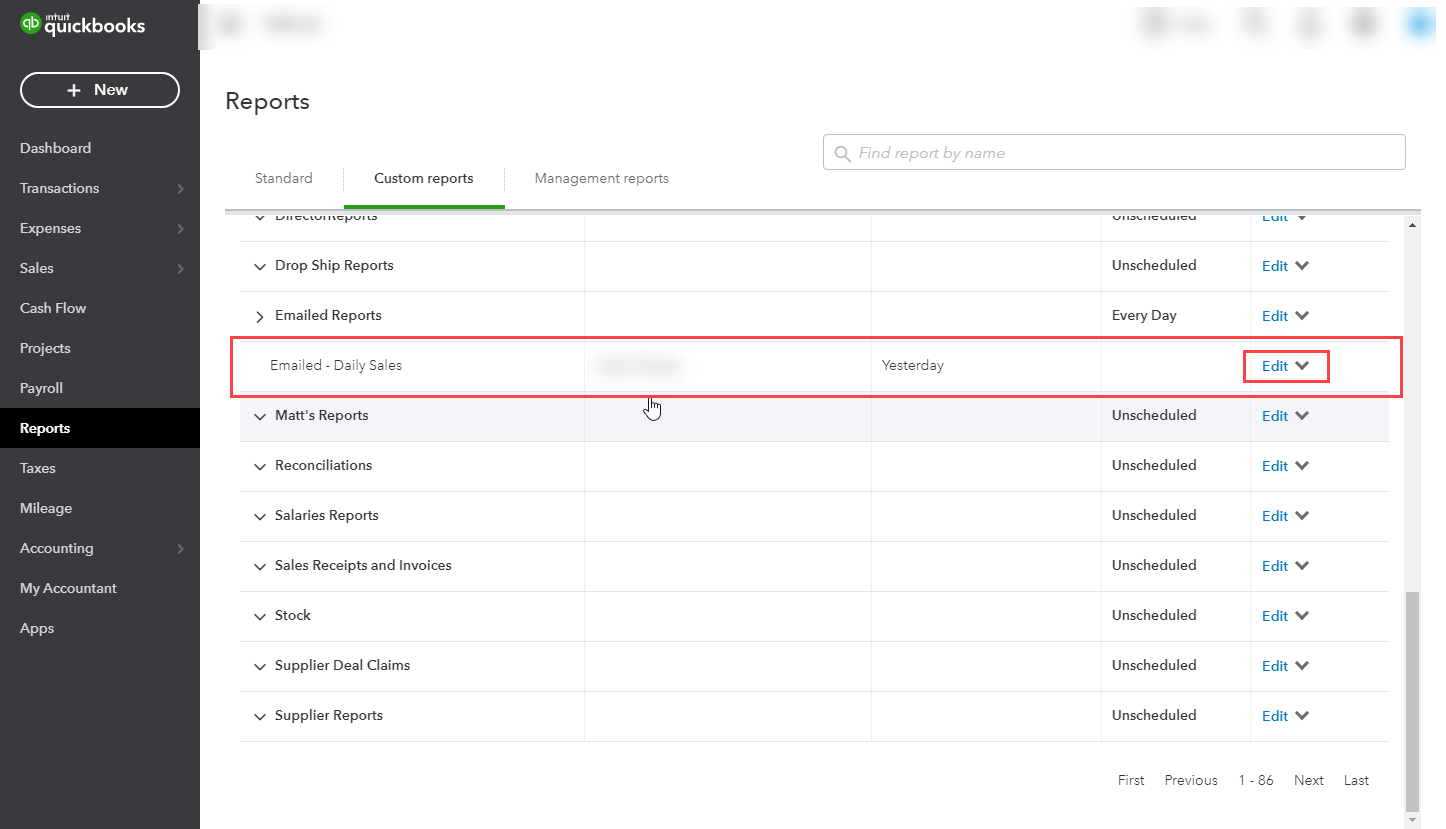This screenshot has height=829, width=1446.
Task: Click the magnifying glass inside the report search box
Action: [841, 152]
